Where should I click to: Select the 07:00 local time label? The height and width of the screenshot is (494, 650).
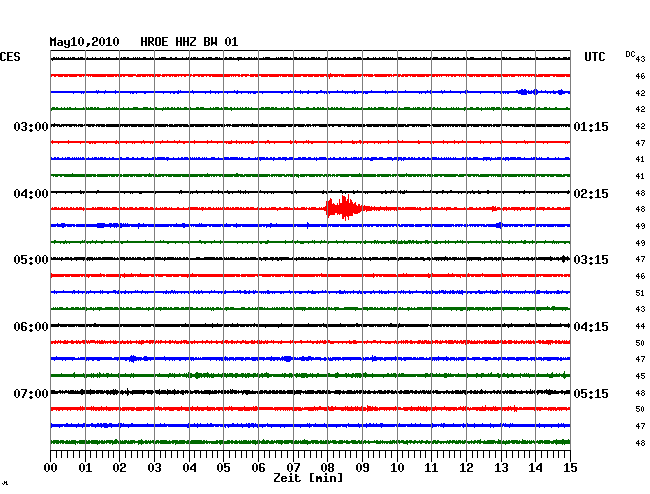[31, 393]
